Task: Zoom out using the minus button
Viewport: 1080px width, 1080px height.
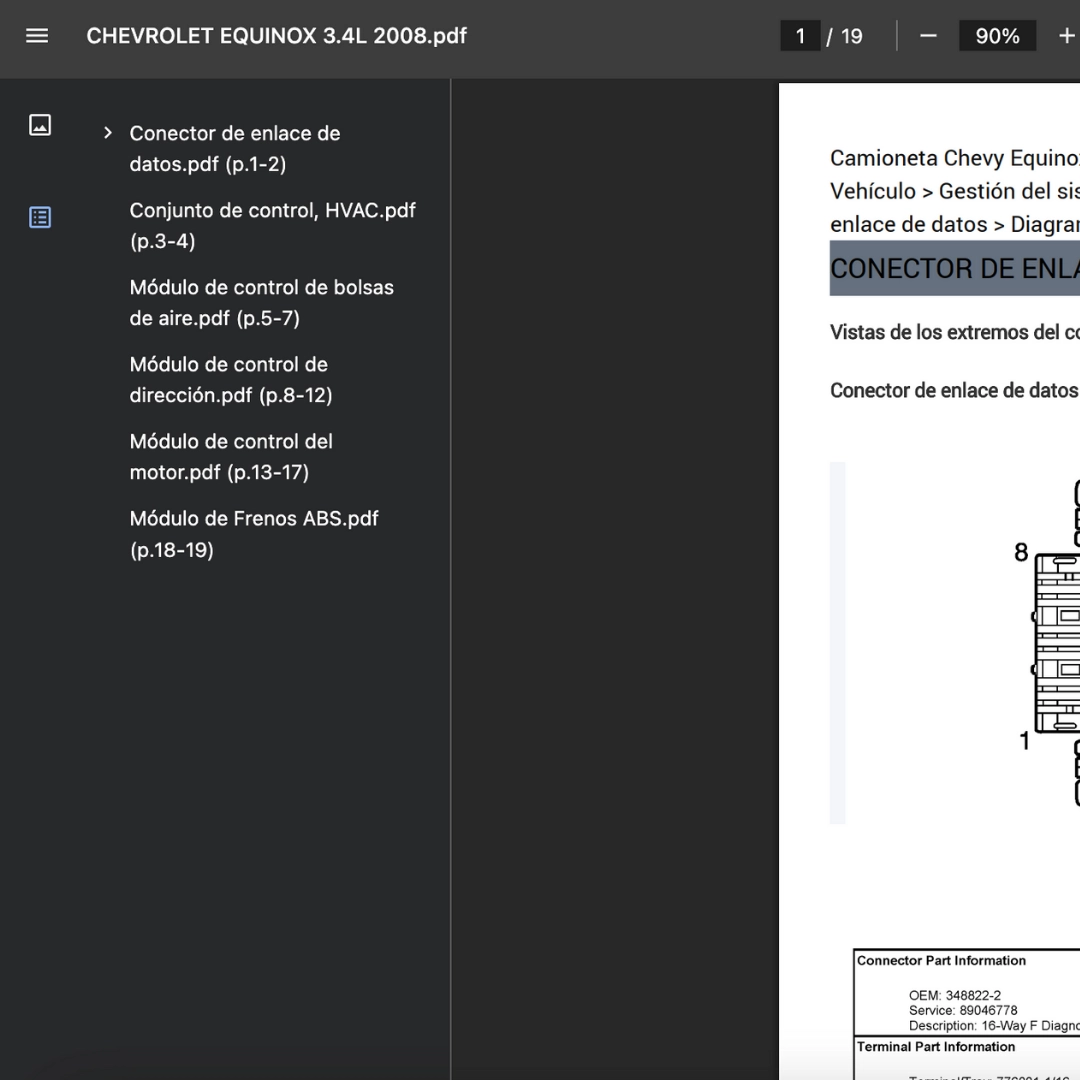Action: (928, 36)
